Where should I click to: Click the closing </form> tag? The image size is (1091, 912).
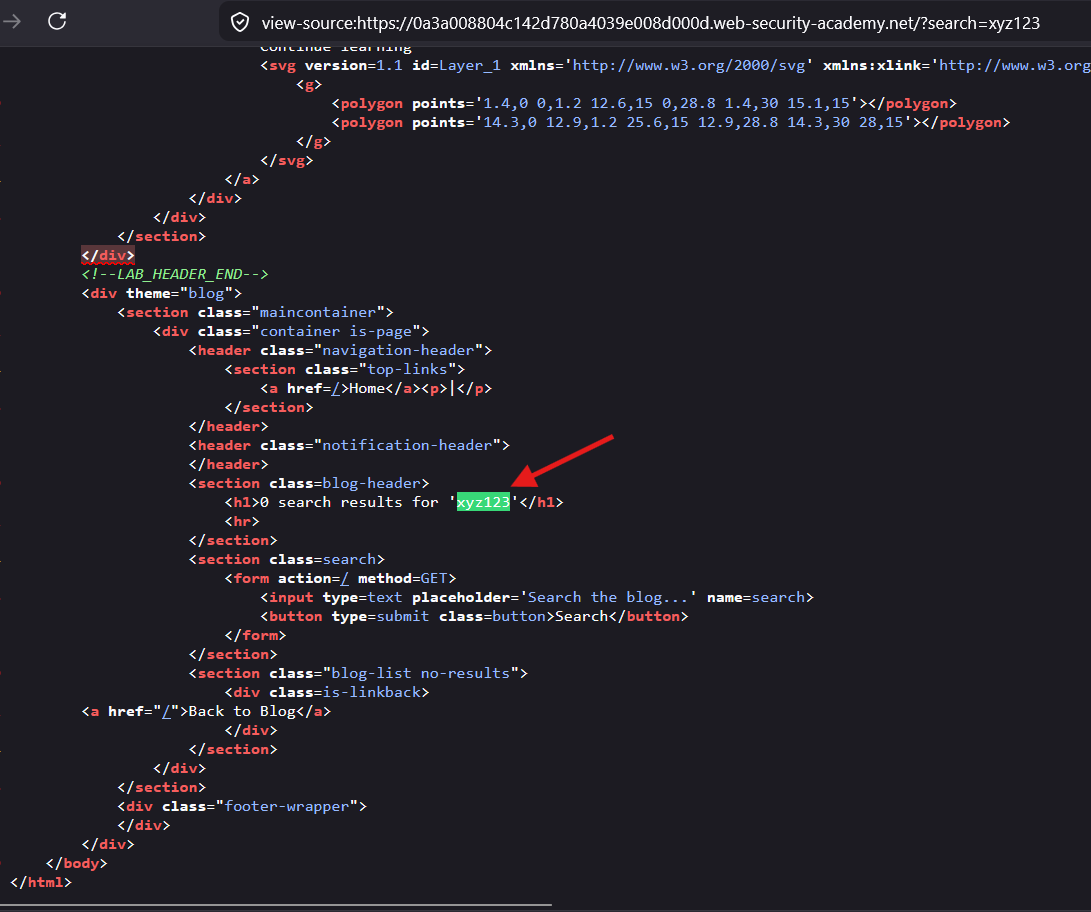[255, 636]
